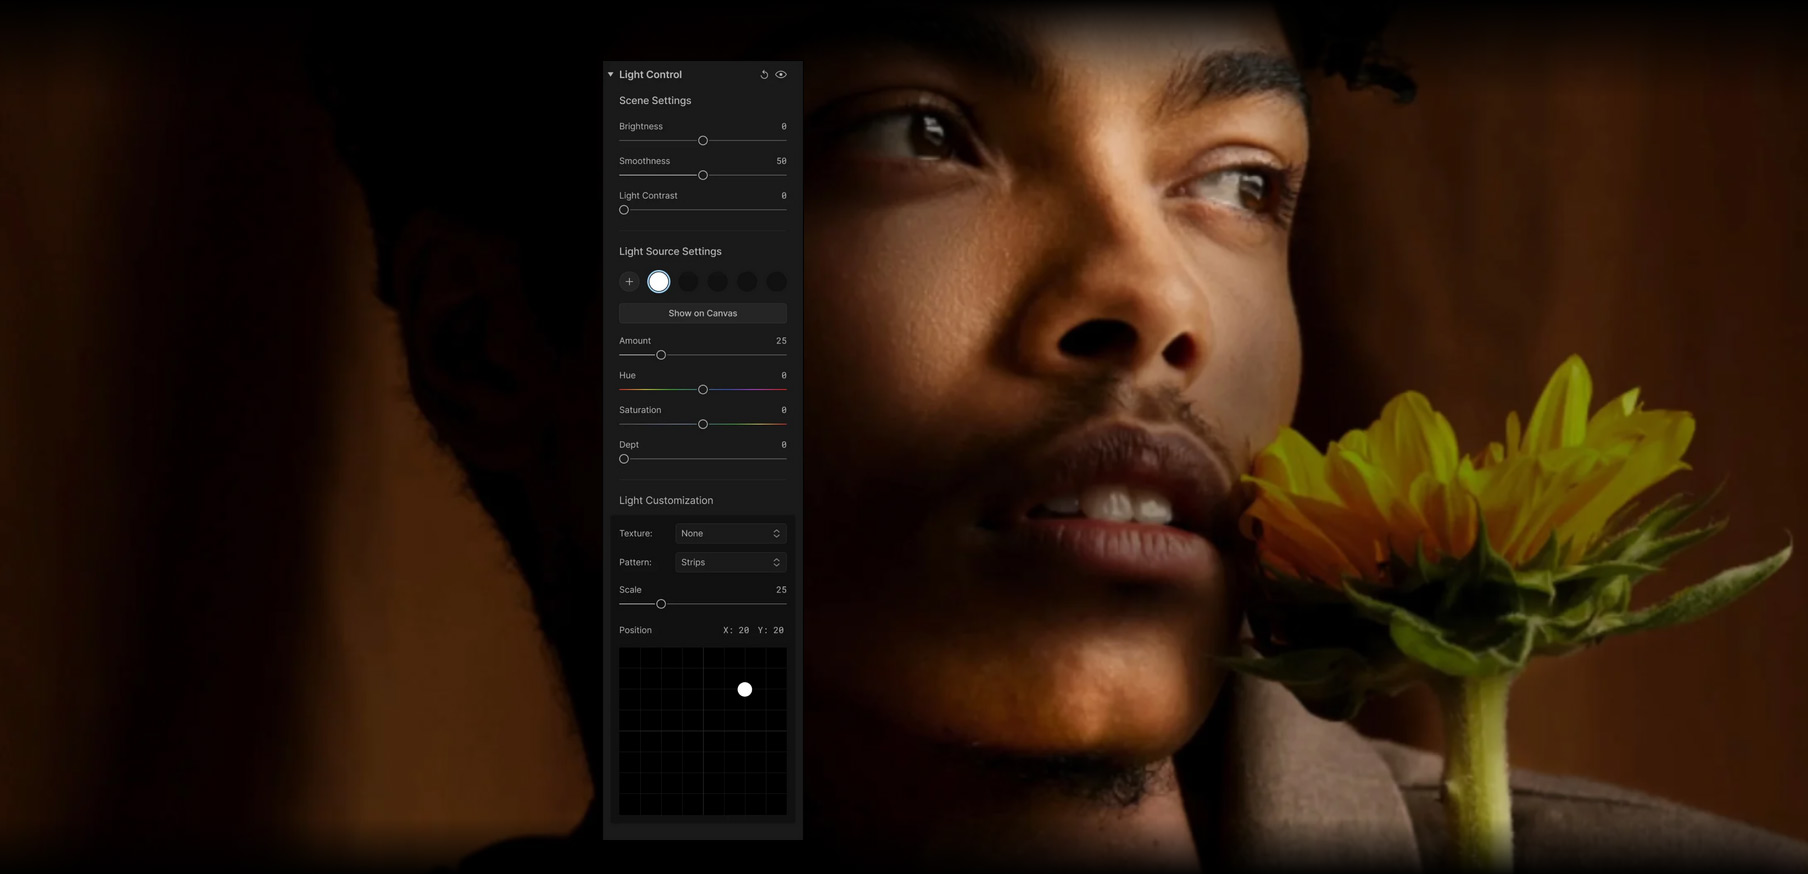The image size is (1808, 874).
Task: Click the Pattern: label
Action: [x=635, y=563]
